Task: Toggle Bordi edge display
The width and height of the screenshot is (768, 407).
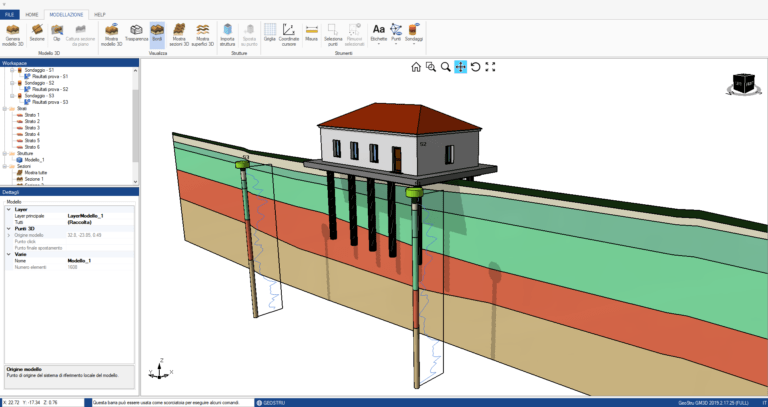Action: (157, 30)
